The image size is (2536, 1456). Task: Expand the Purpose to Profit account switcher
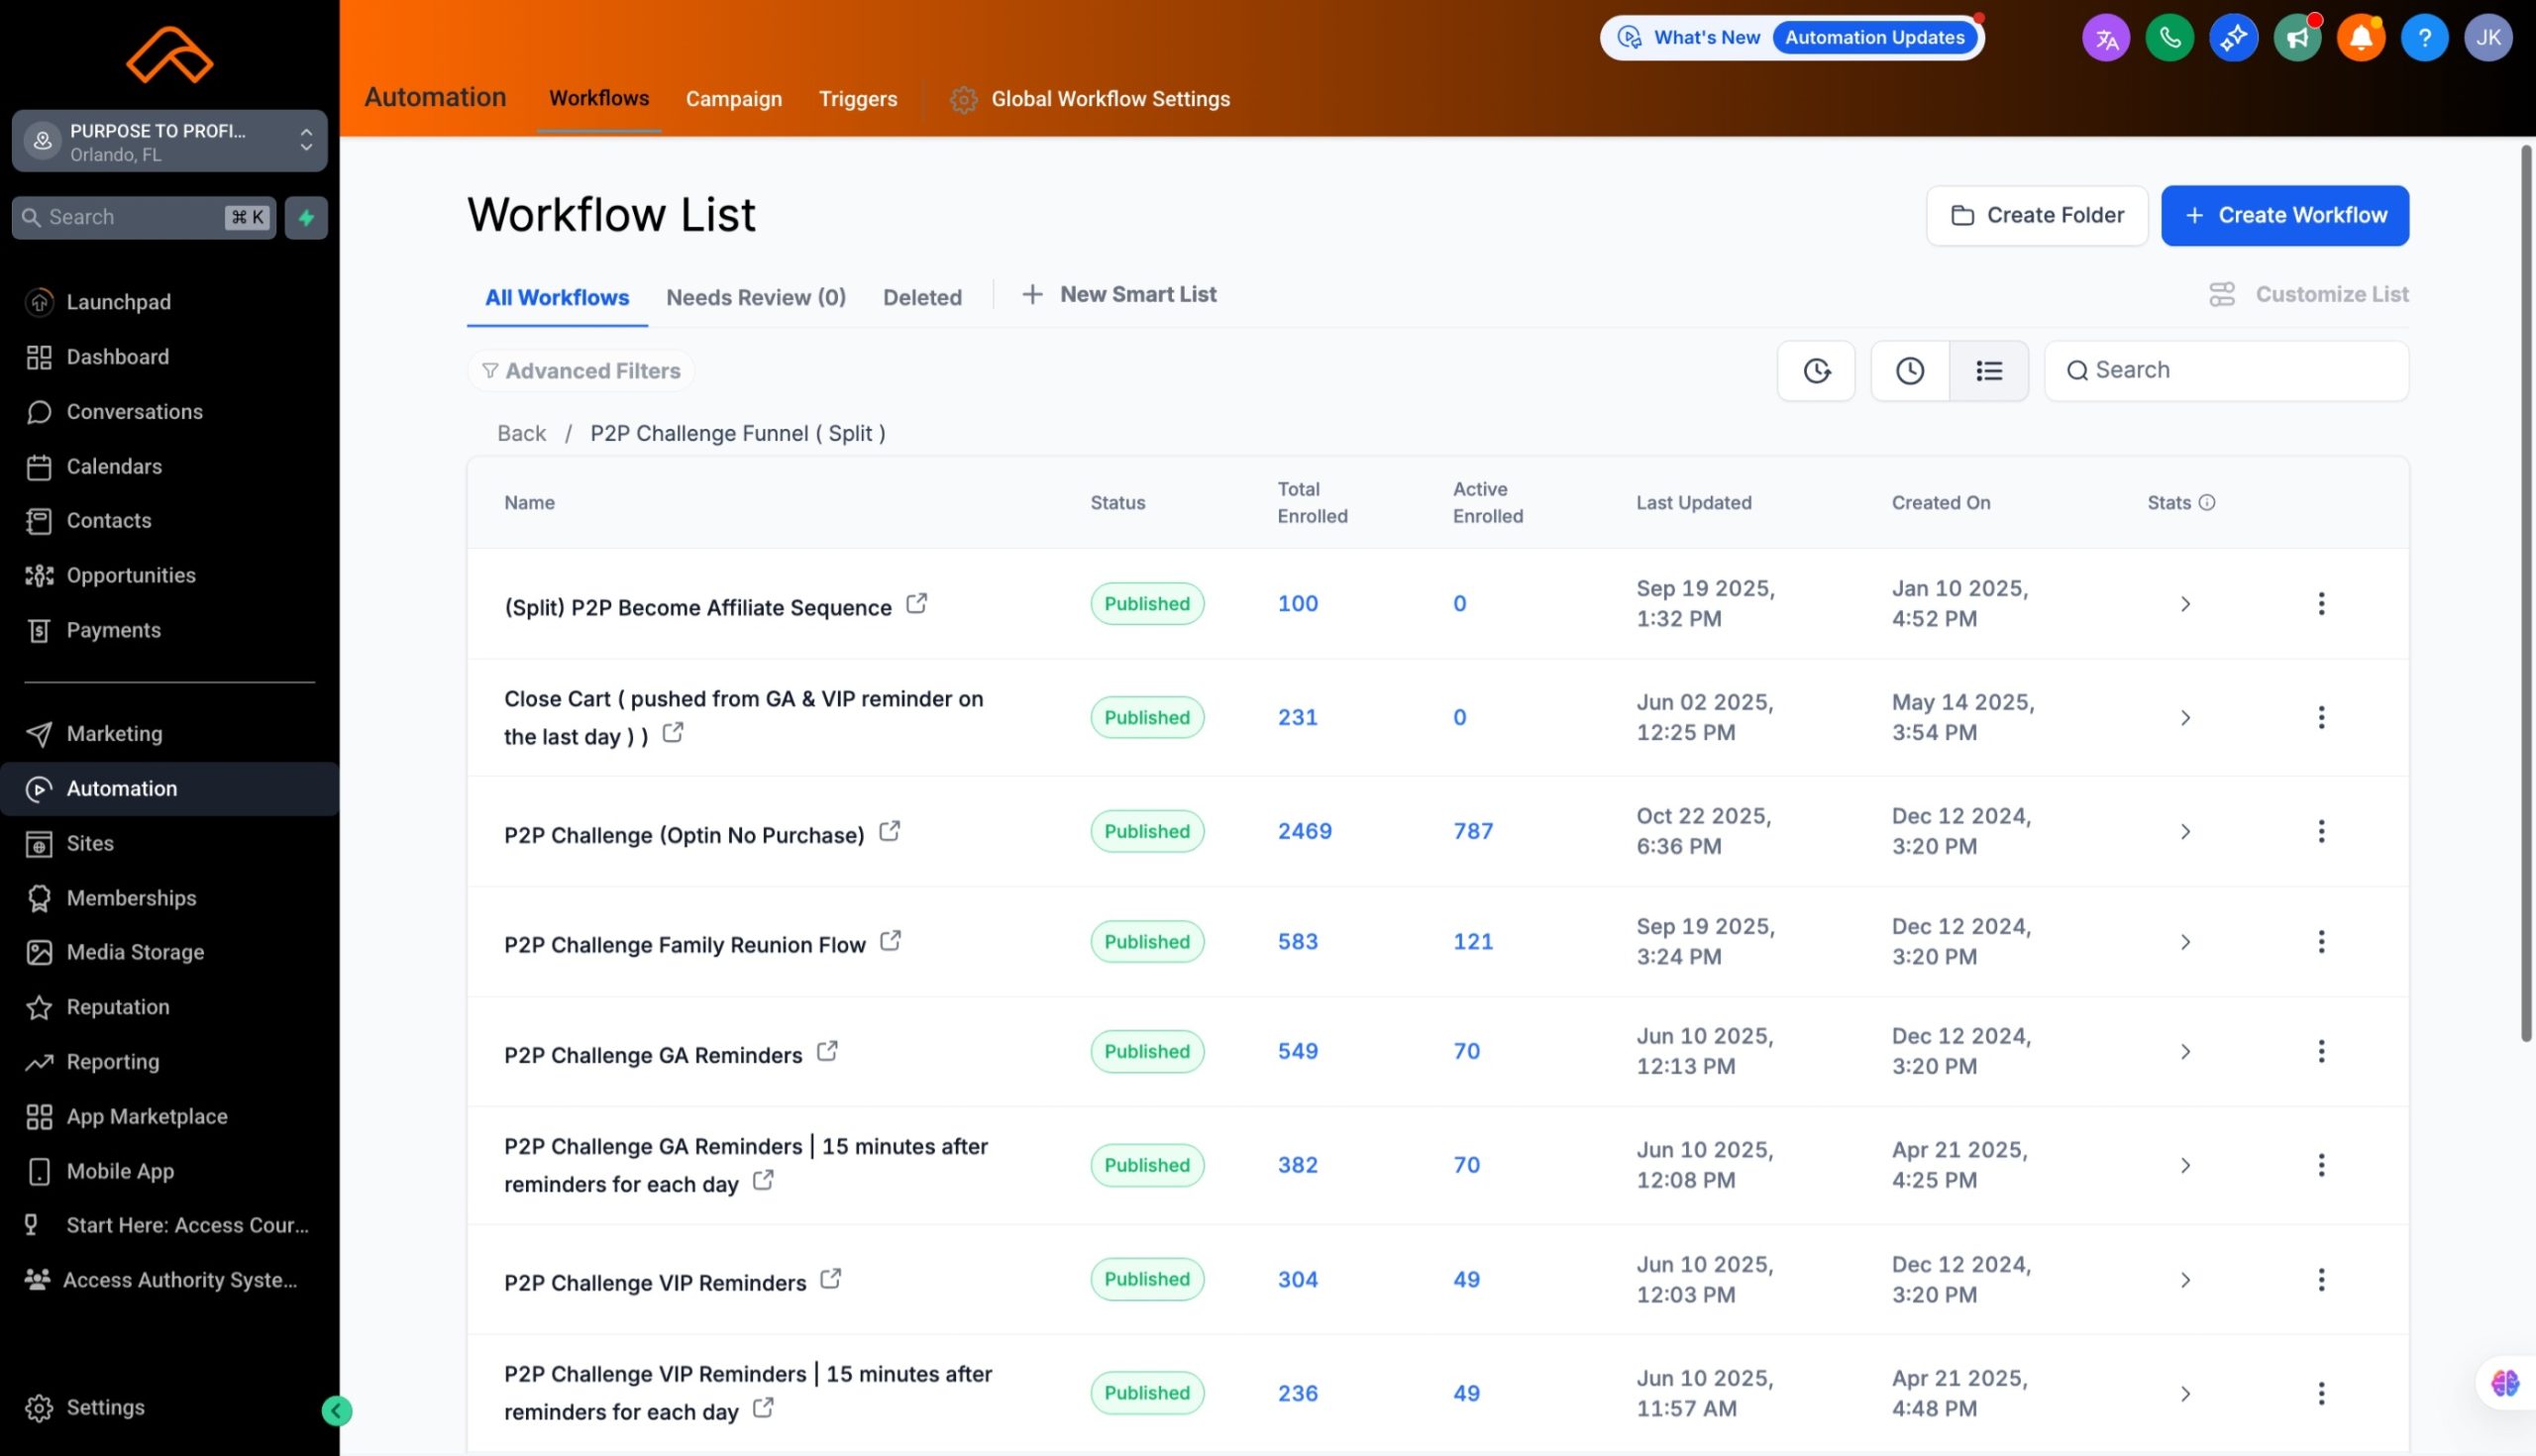(x=169, y=142)
